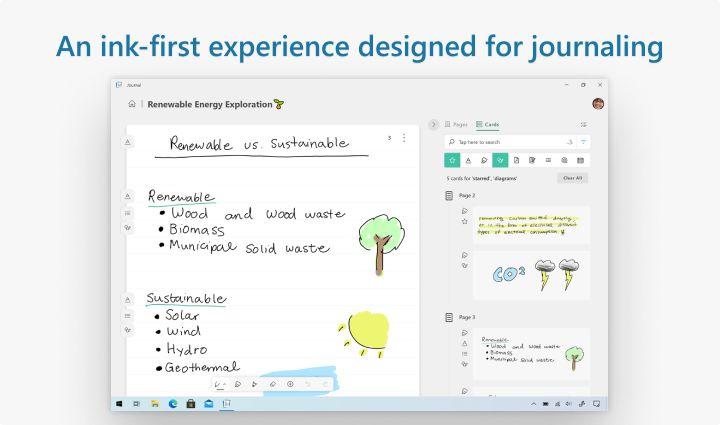Click Redo in the ink toolbar

point(325,384)
